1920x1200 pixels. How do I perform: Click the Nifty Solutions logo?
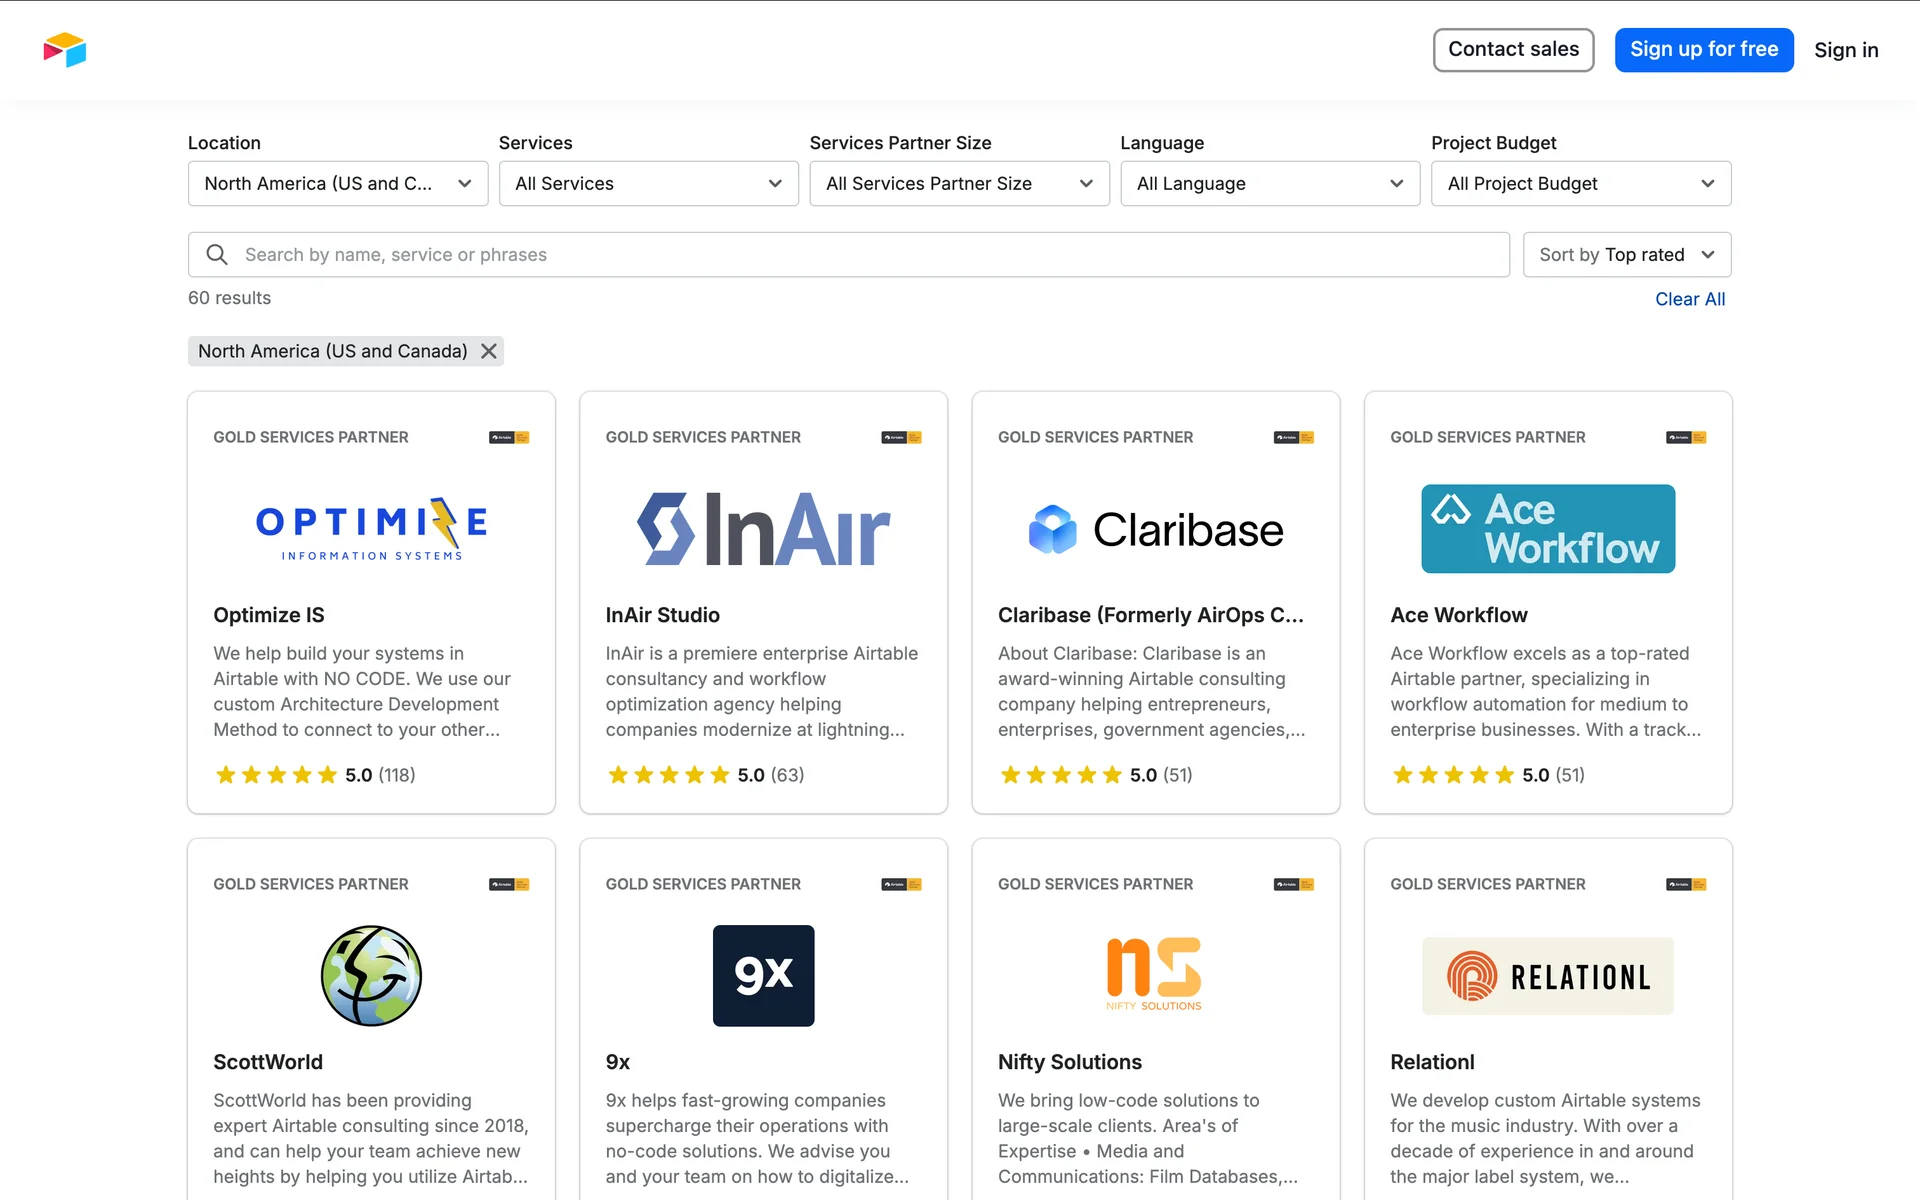click(x=1154, y=973)
